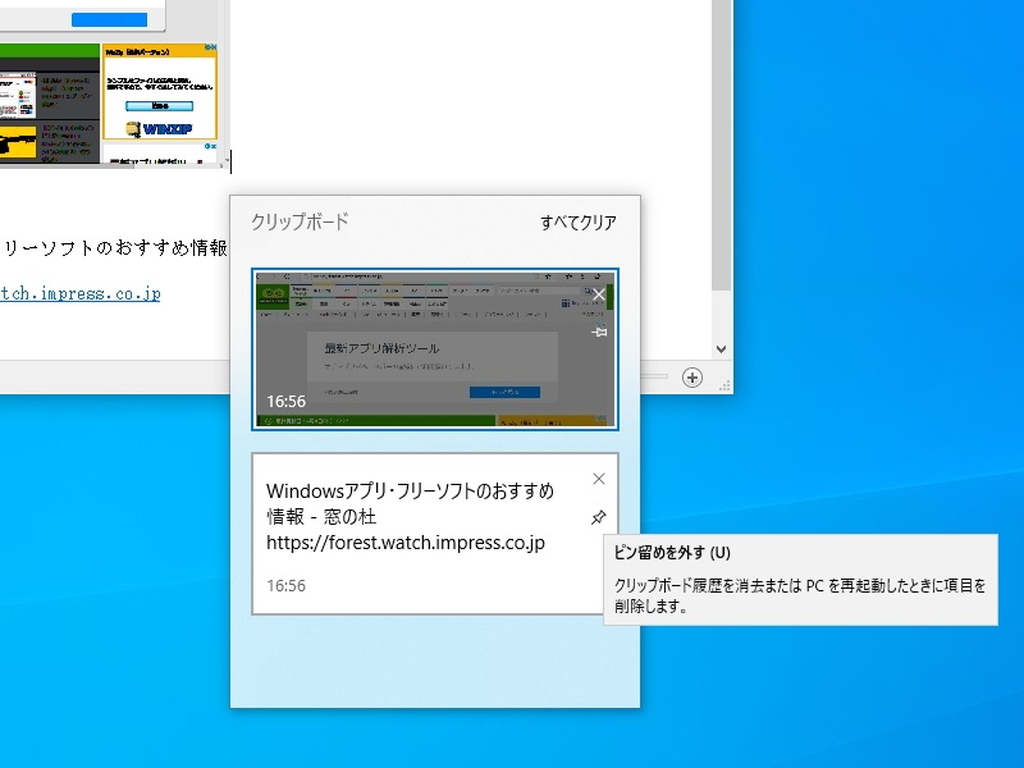Click the AdChoices icon on the WinZip ad
Screen dimensions: 1024x768
coord(206,46)
